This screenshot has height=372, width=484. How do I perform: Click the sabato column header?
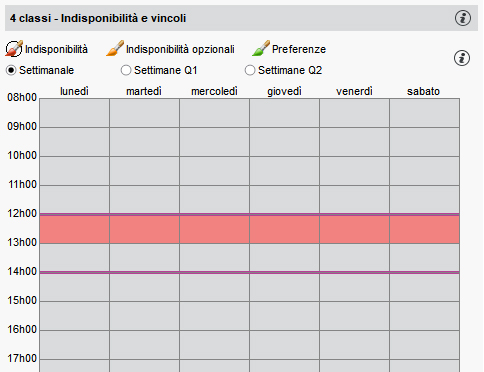point(423,91)
